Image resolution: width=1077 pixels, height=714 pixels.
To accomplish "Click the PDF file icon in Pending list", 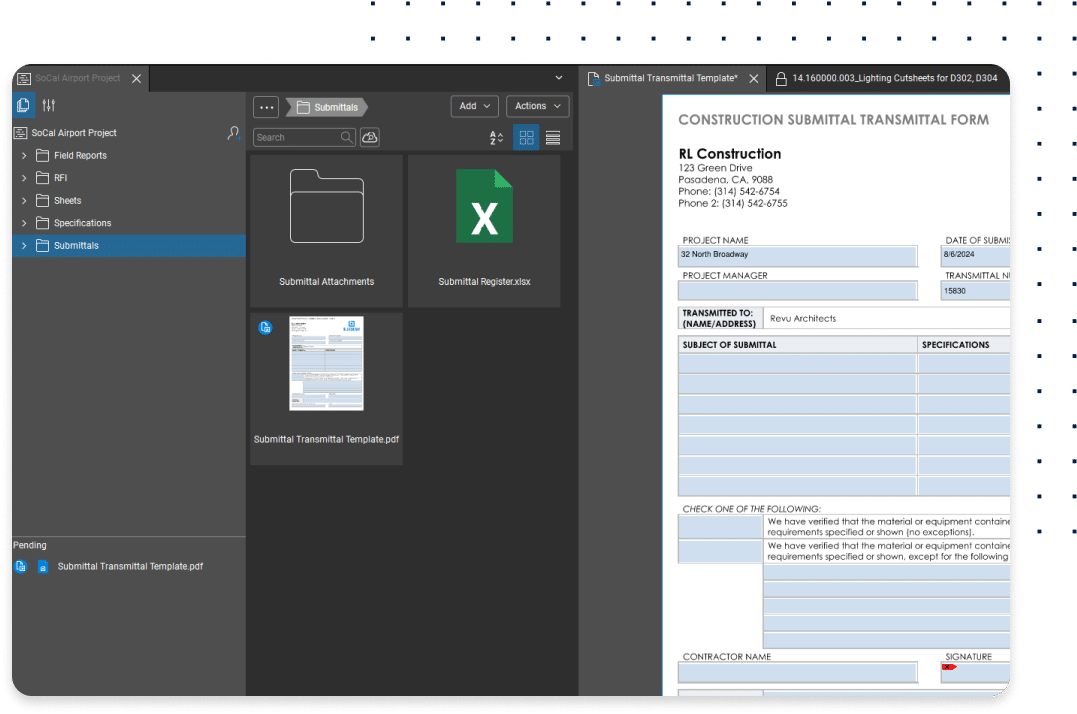I will click(x=43, y=566).
